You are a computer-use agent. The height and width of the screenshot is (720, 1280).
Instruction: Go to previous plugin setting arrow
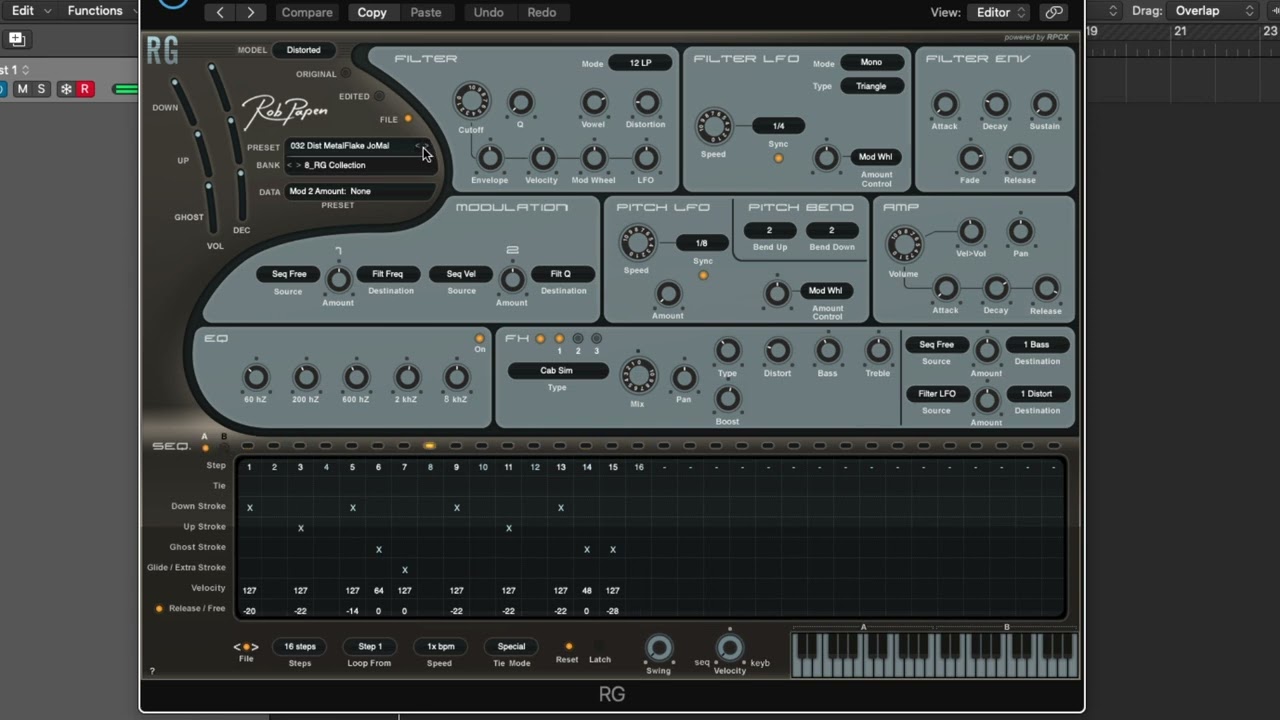coord(220,12)
